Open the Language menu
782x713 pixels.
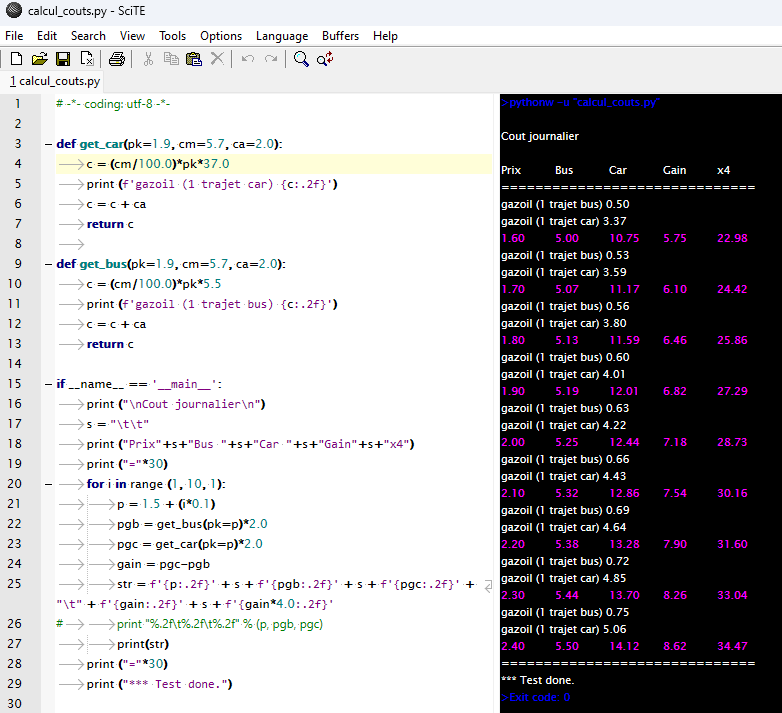pyautogui.click(x=282, y=36)
